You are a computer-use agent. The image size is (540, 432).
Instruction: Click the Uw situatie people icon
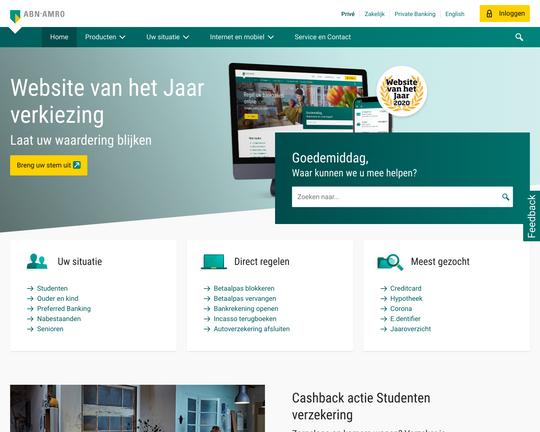pos(37,262)
